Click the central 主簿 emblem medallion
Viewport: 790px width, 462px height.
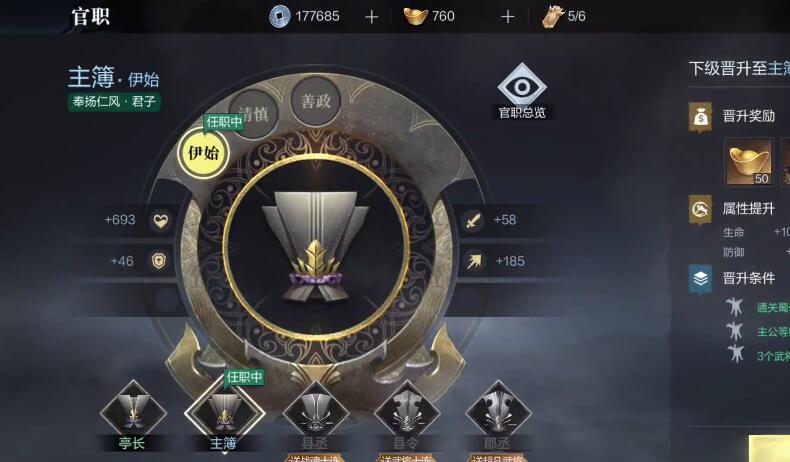[x=316, y=246]
